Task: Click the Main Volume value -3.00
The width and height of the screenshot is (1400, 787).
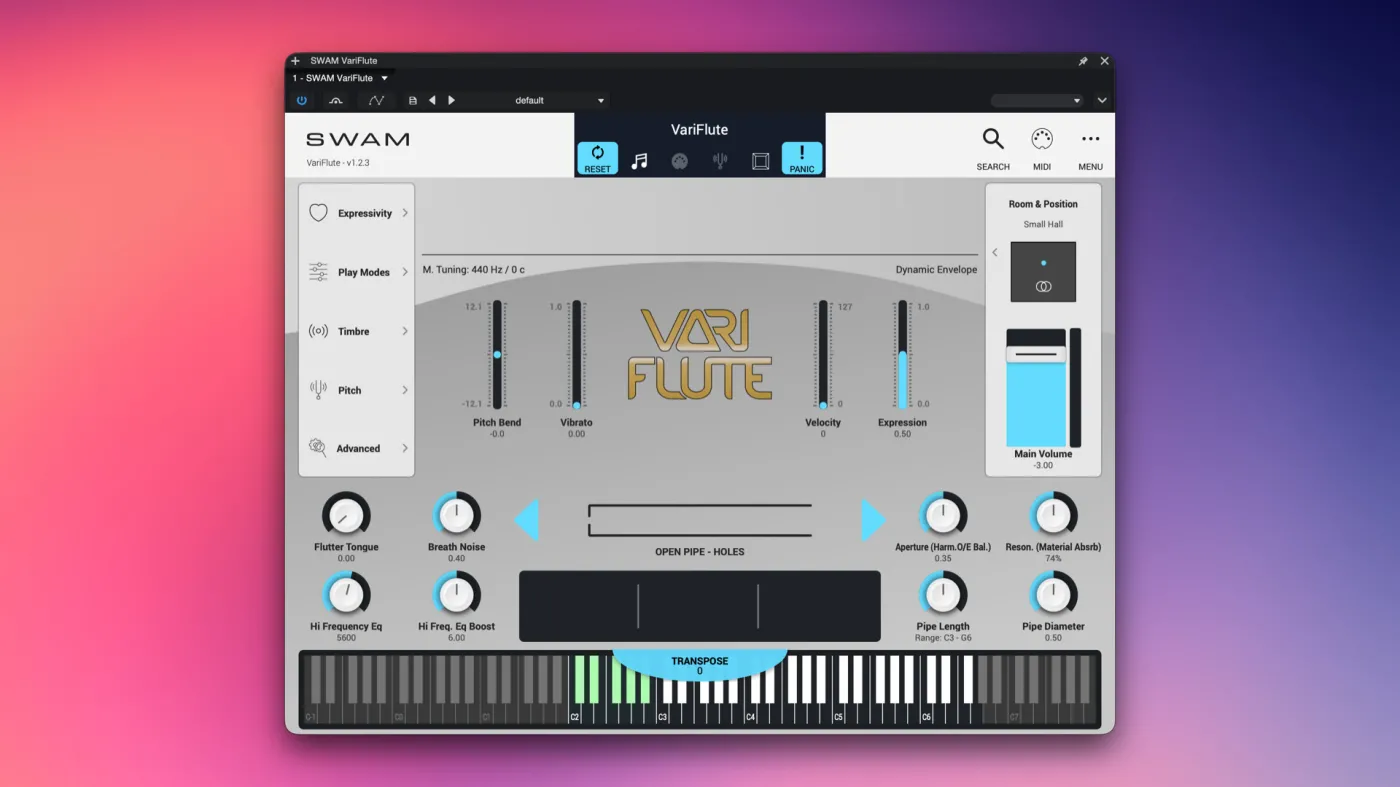Action: tap(1043, 465)
